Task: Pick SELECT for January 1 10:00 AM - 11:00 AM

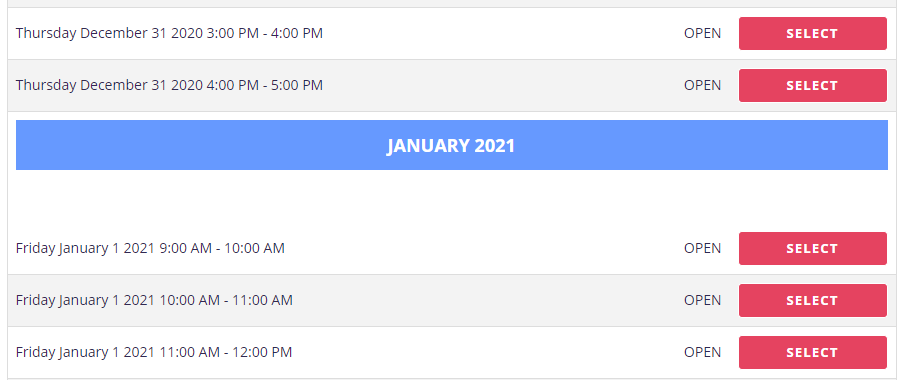Action: pyautogui.click(x=813, y=300)
